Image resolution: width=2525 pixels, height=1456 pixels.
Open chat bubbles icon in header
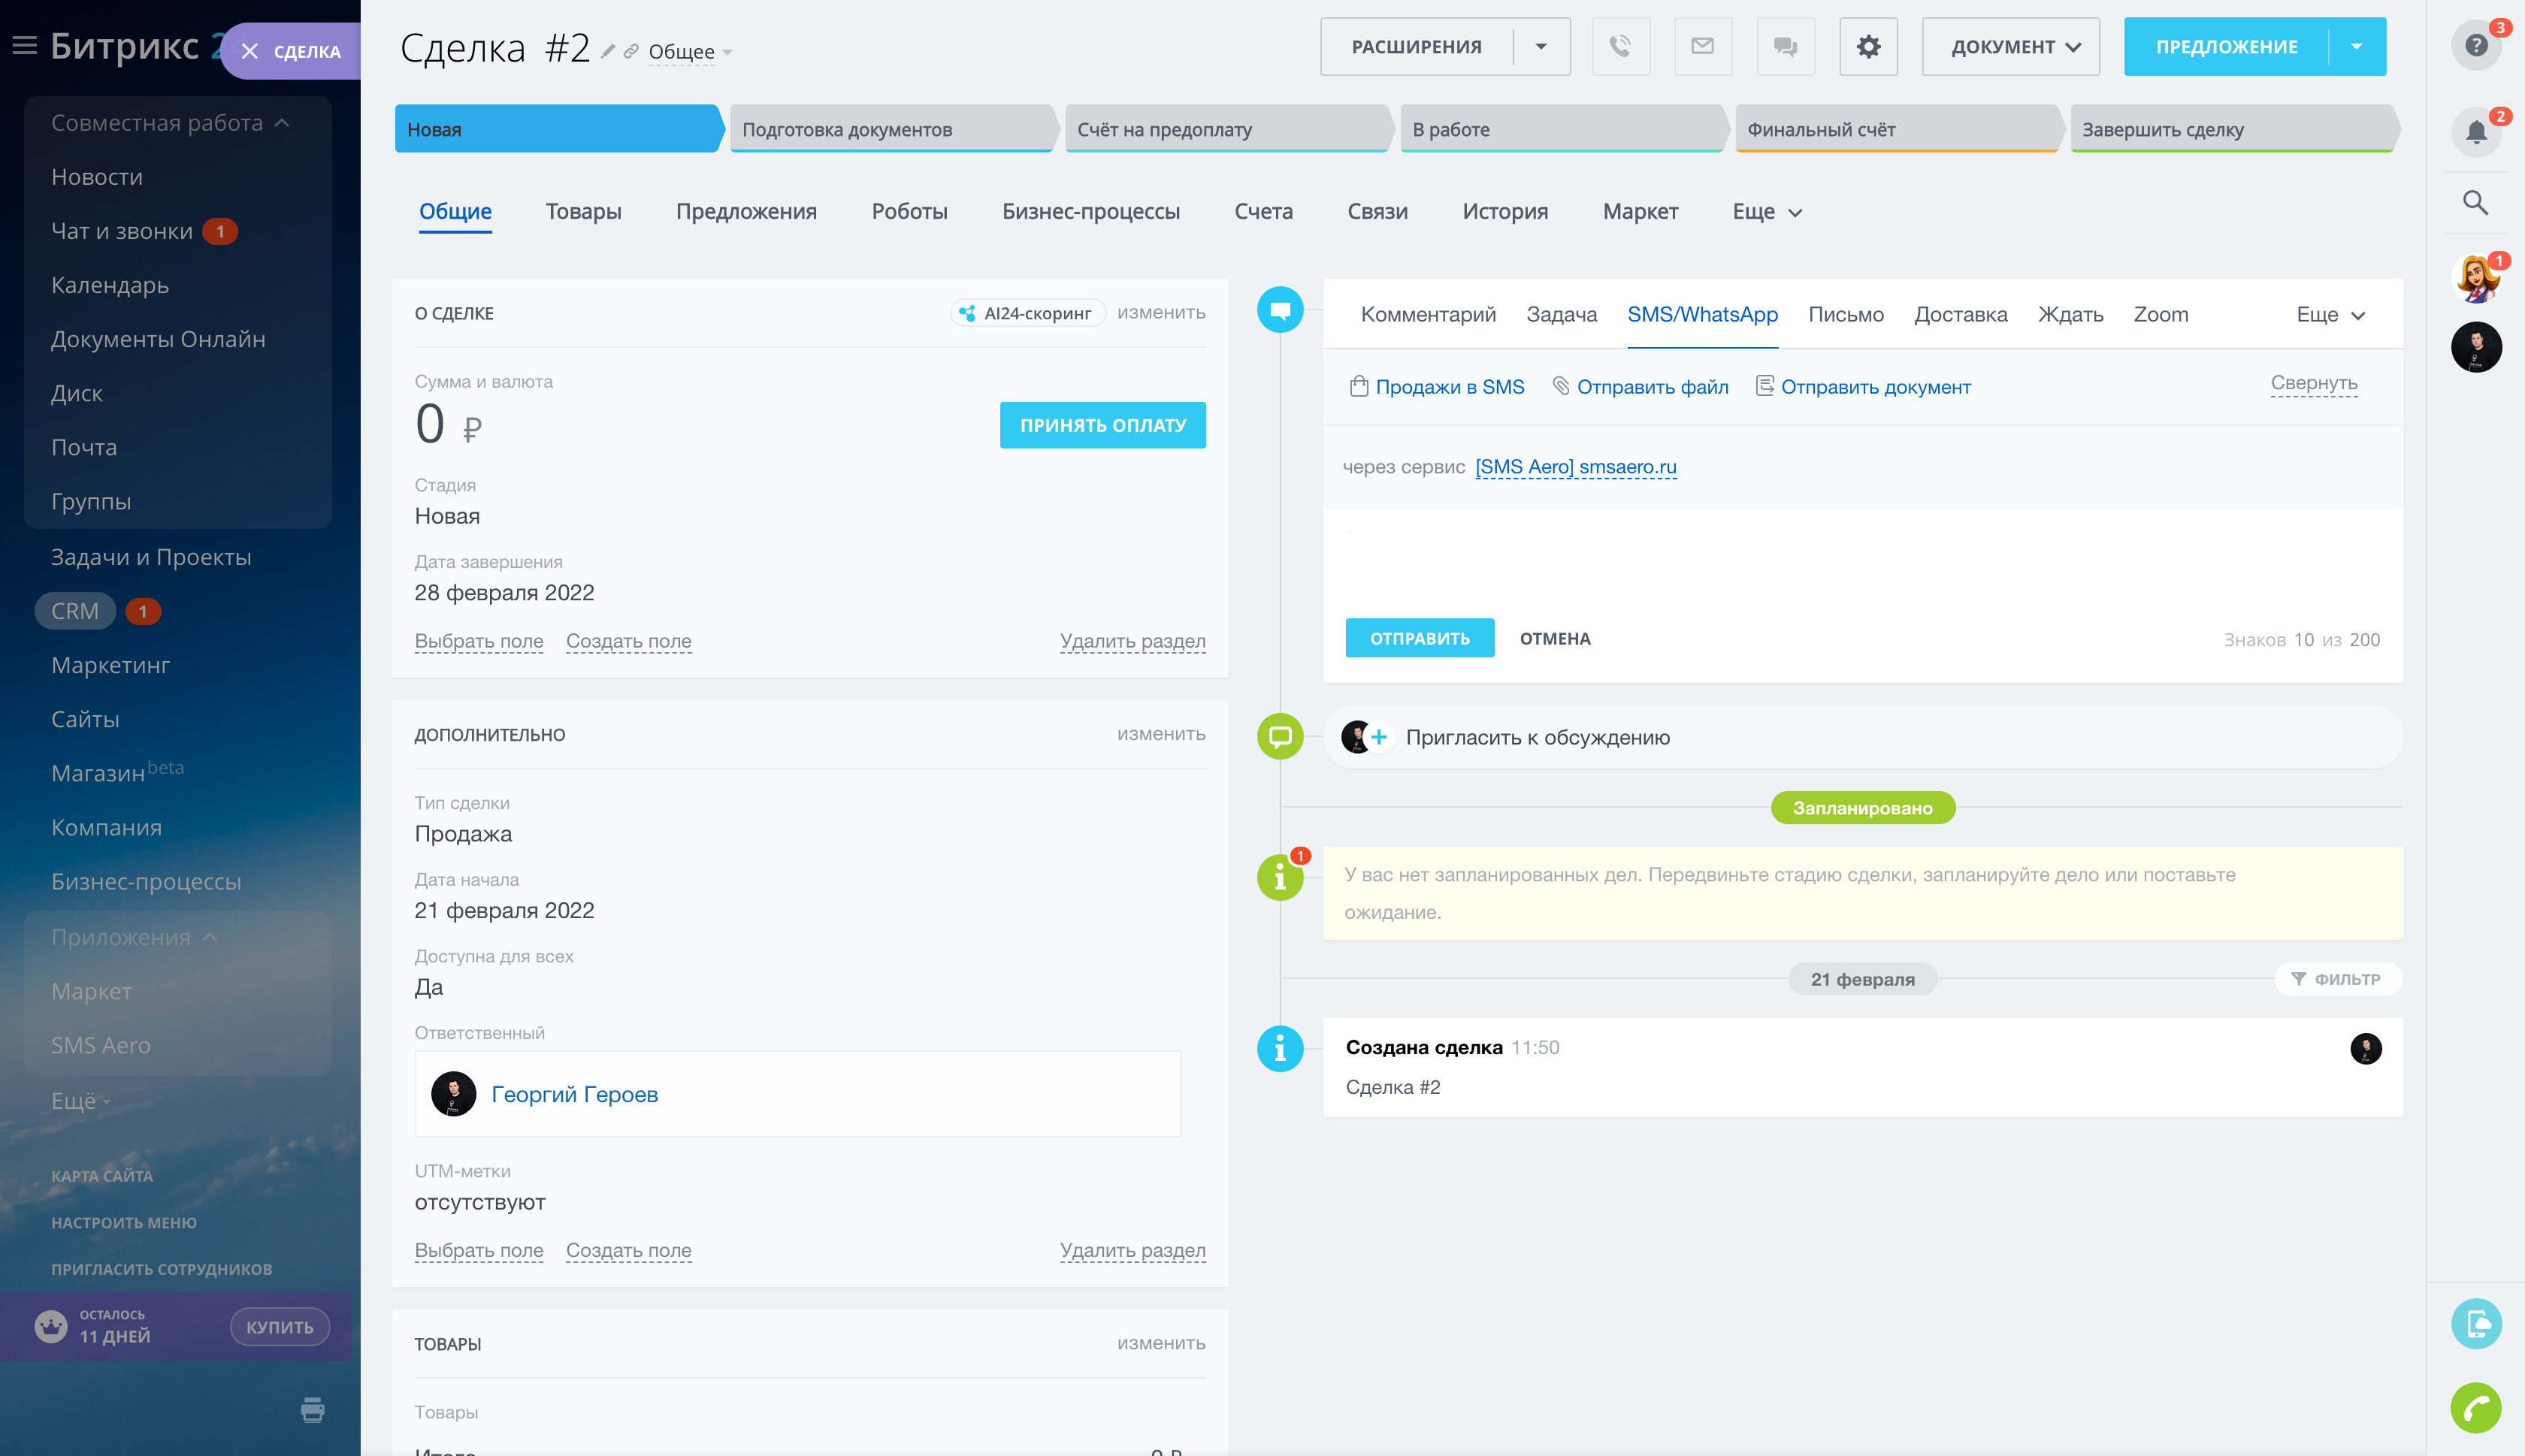pos(1785,46)
